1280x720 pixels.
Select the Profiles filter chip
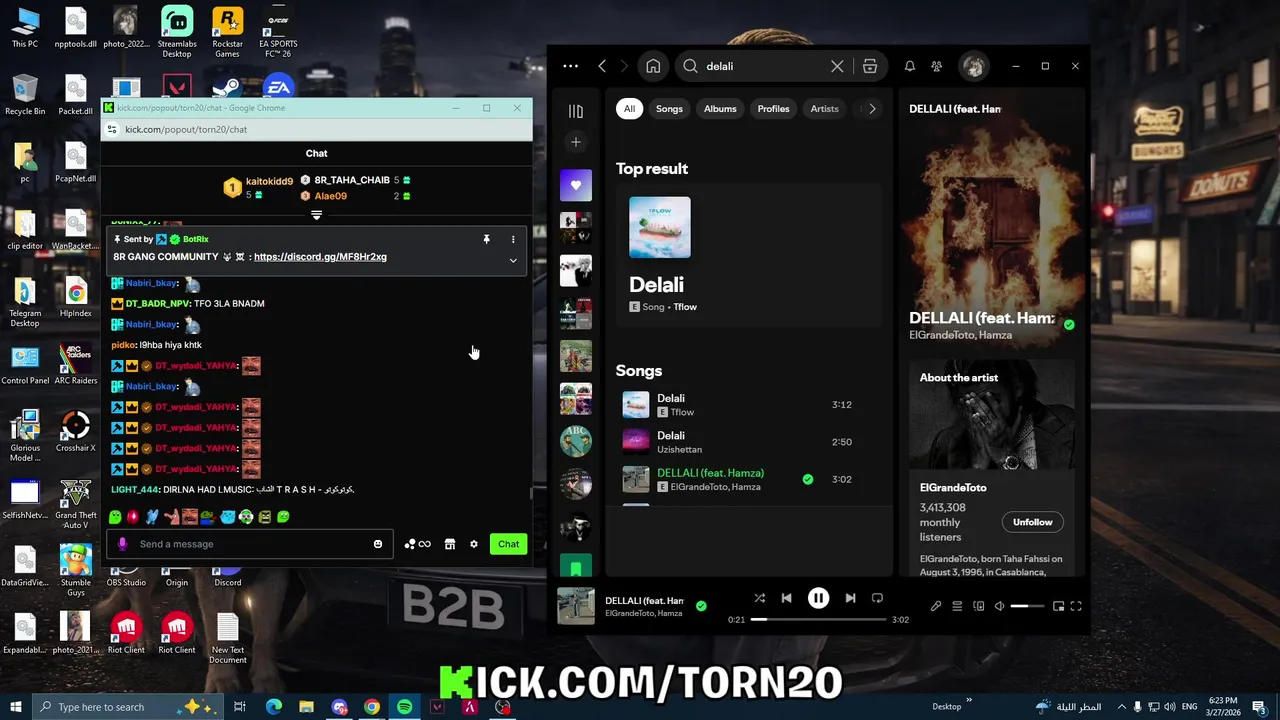pos(773,109)
